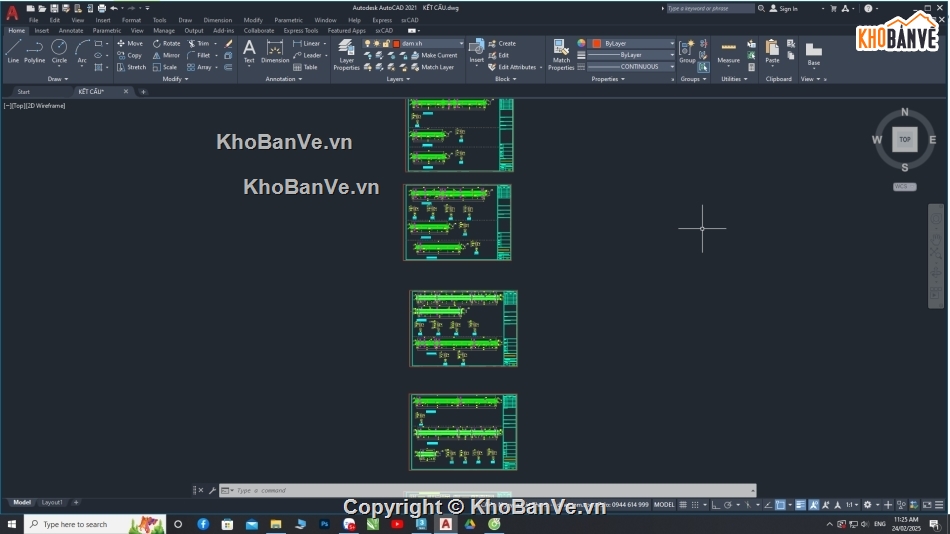
Task: Toggle polar tracking in status bar
Action: [728, 505]
